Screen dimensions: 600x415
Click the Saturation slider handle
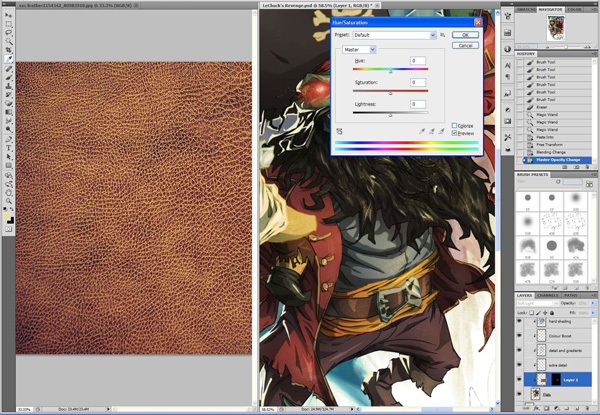(x=390, y=93)
